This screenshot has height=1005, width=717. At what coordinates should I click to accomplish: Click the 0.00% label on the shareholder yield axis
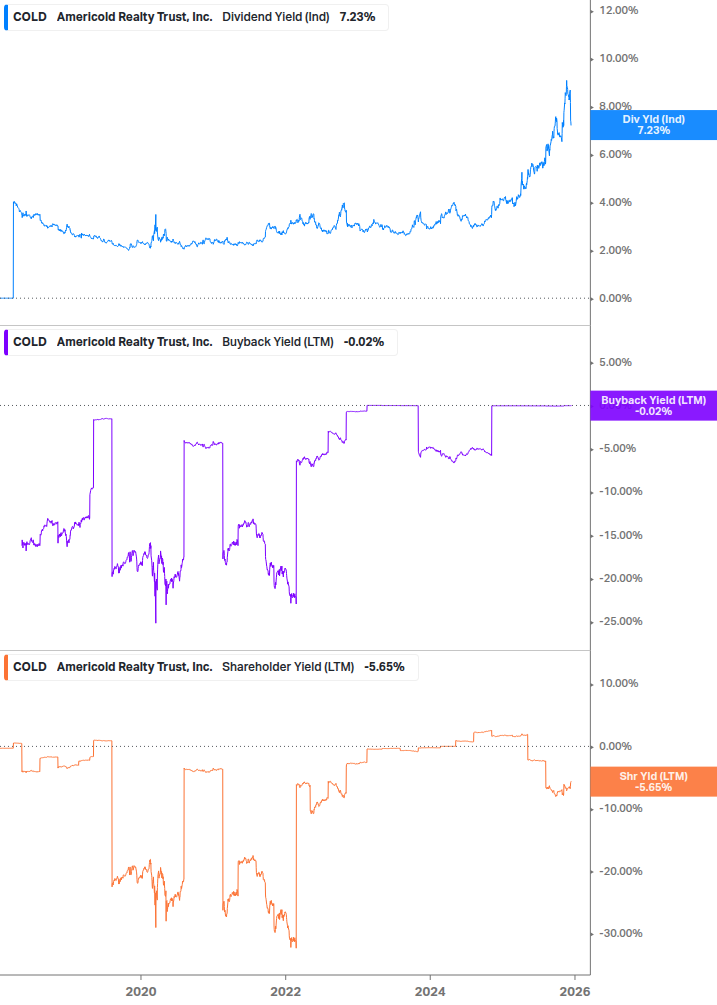(x=615, y=747)
